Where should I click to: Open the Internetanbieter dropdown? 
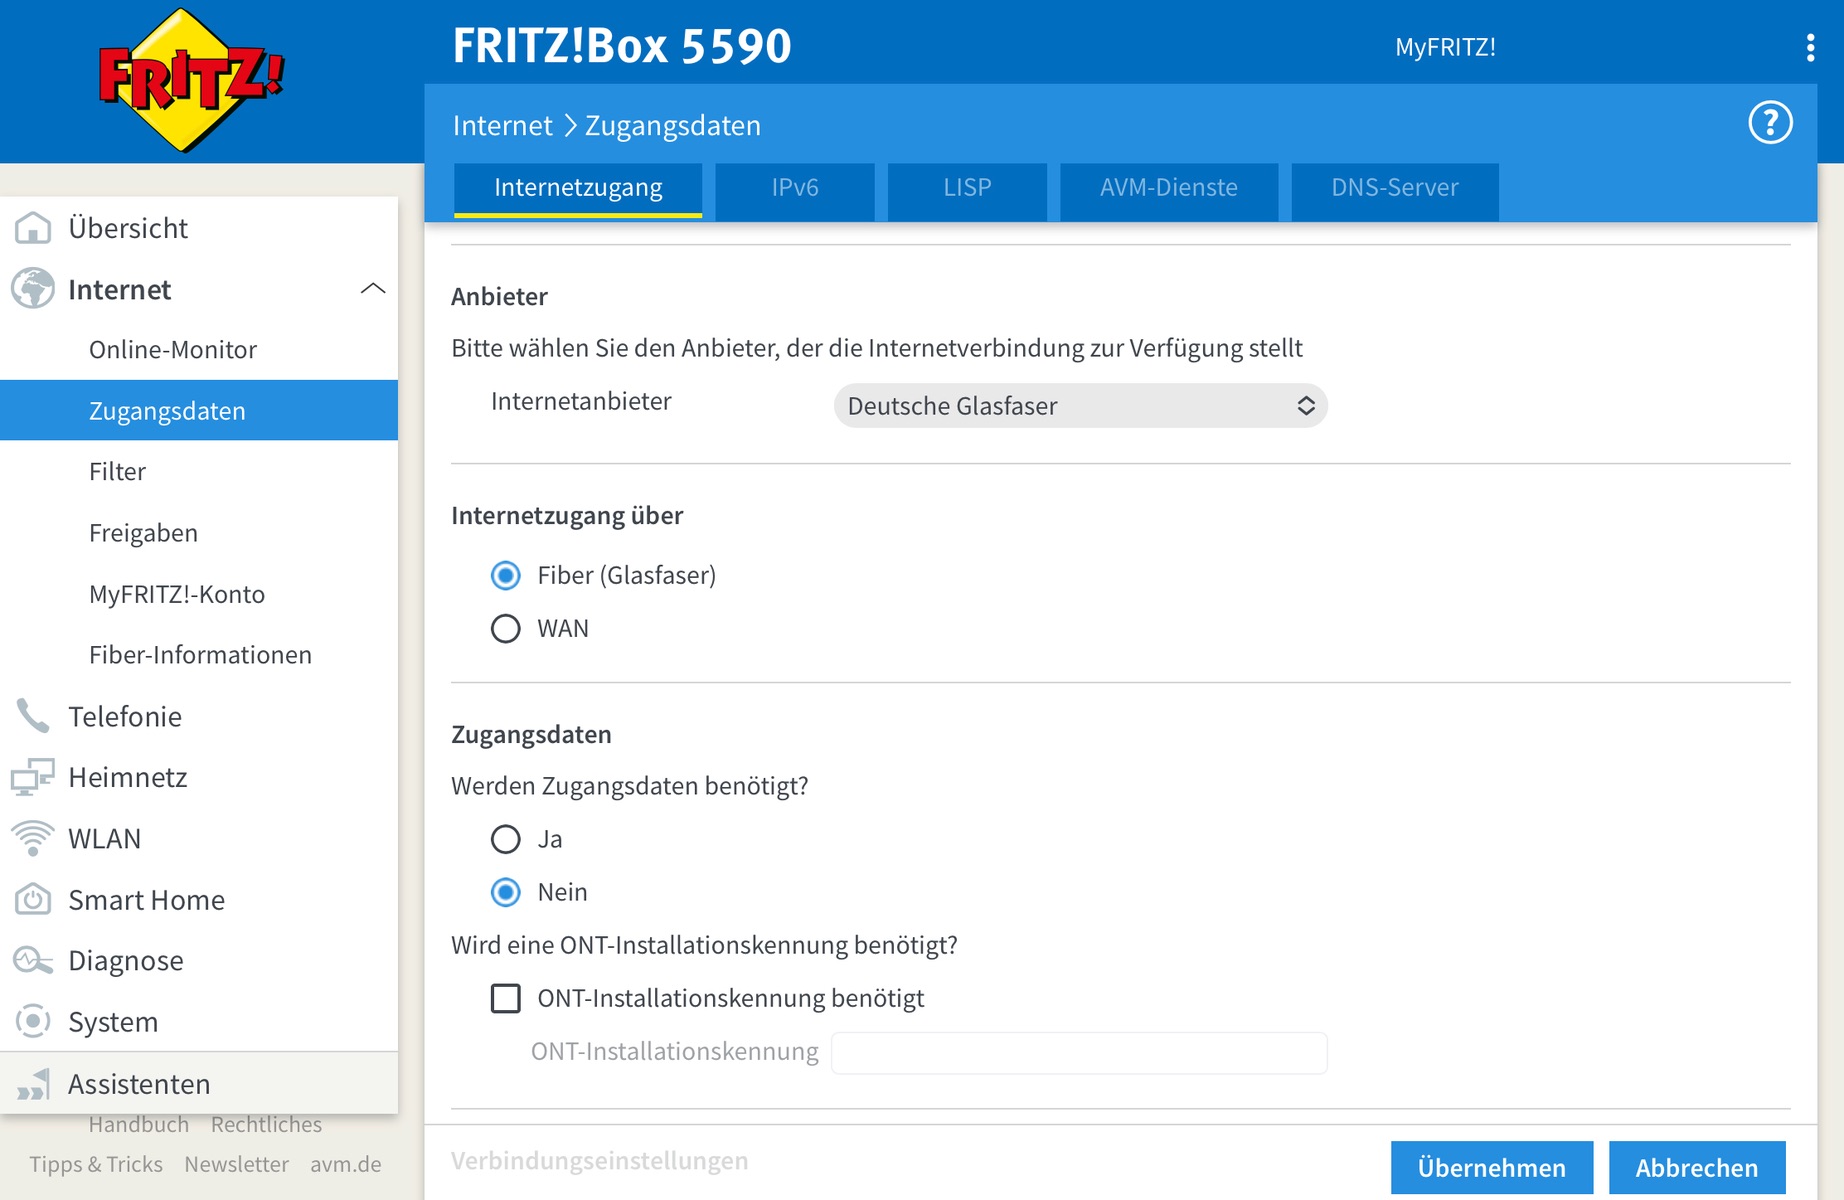pos(1080,406)
